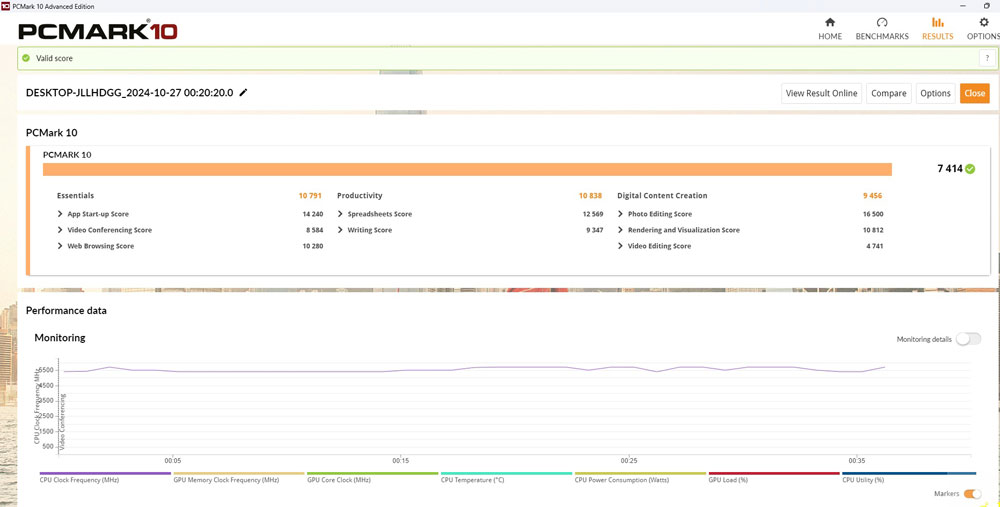Click View Result Online button
This screenshot has width=1000, height=507.
[821, 93]
